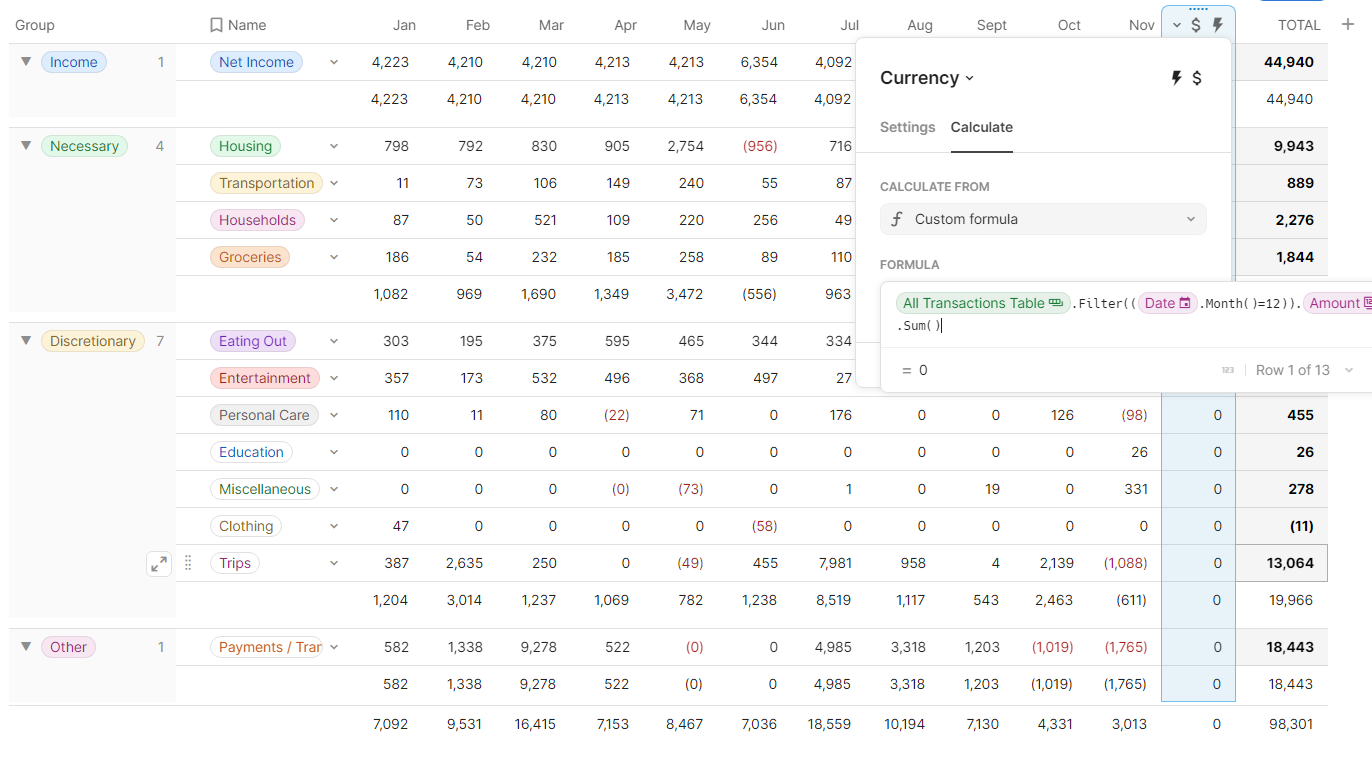1372x757 pixels.
Task: Click the calendar icon in the Date chip
Action: click(x=1185, y=303)
